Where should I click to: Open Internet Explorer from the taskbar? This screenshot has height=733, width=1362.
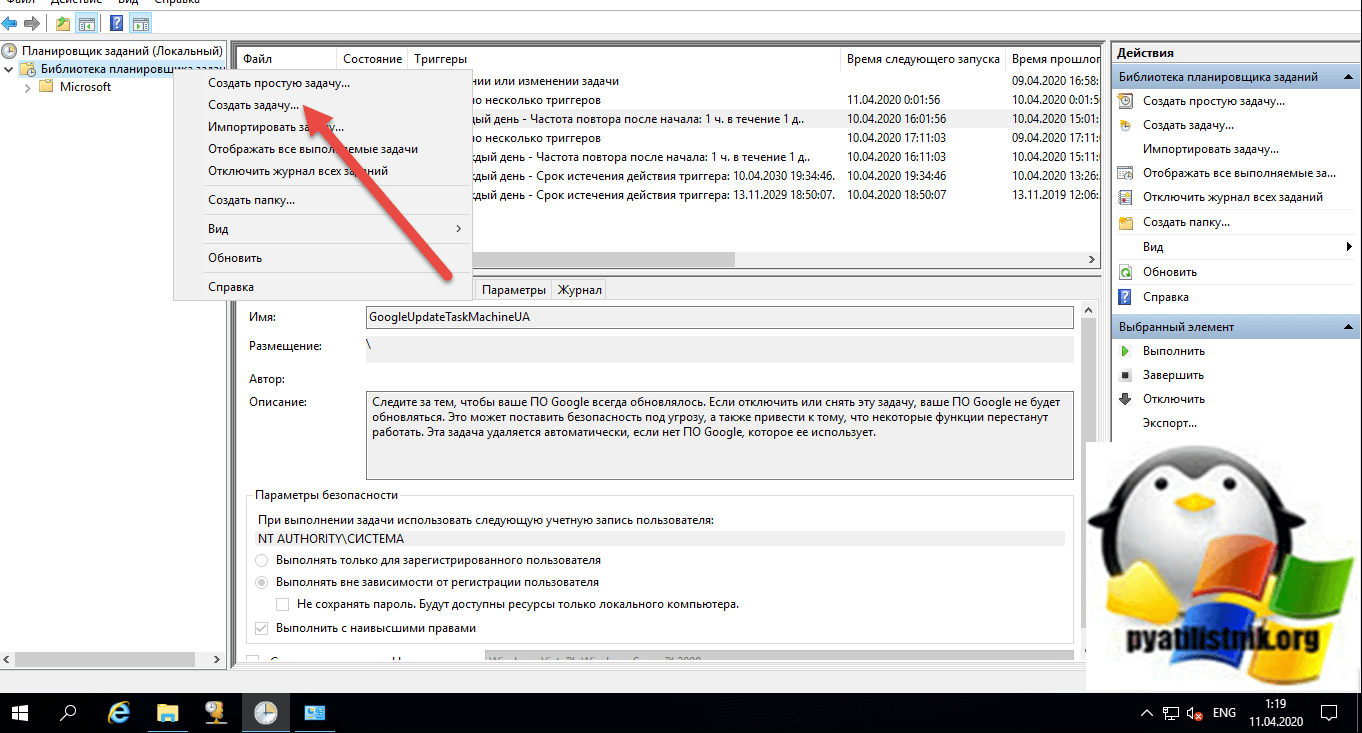pyautogui.click(x=120, y=713)
